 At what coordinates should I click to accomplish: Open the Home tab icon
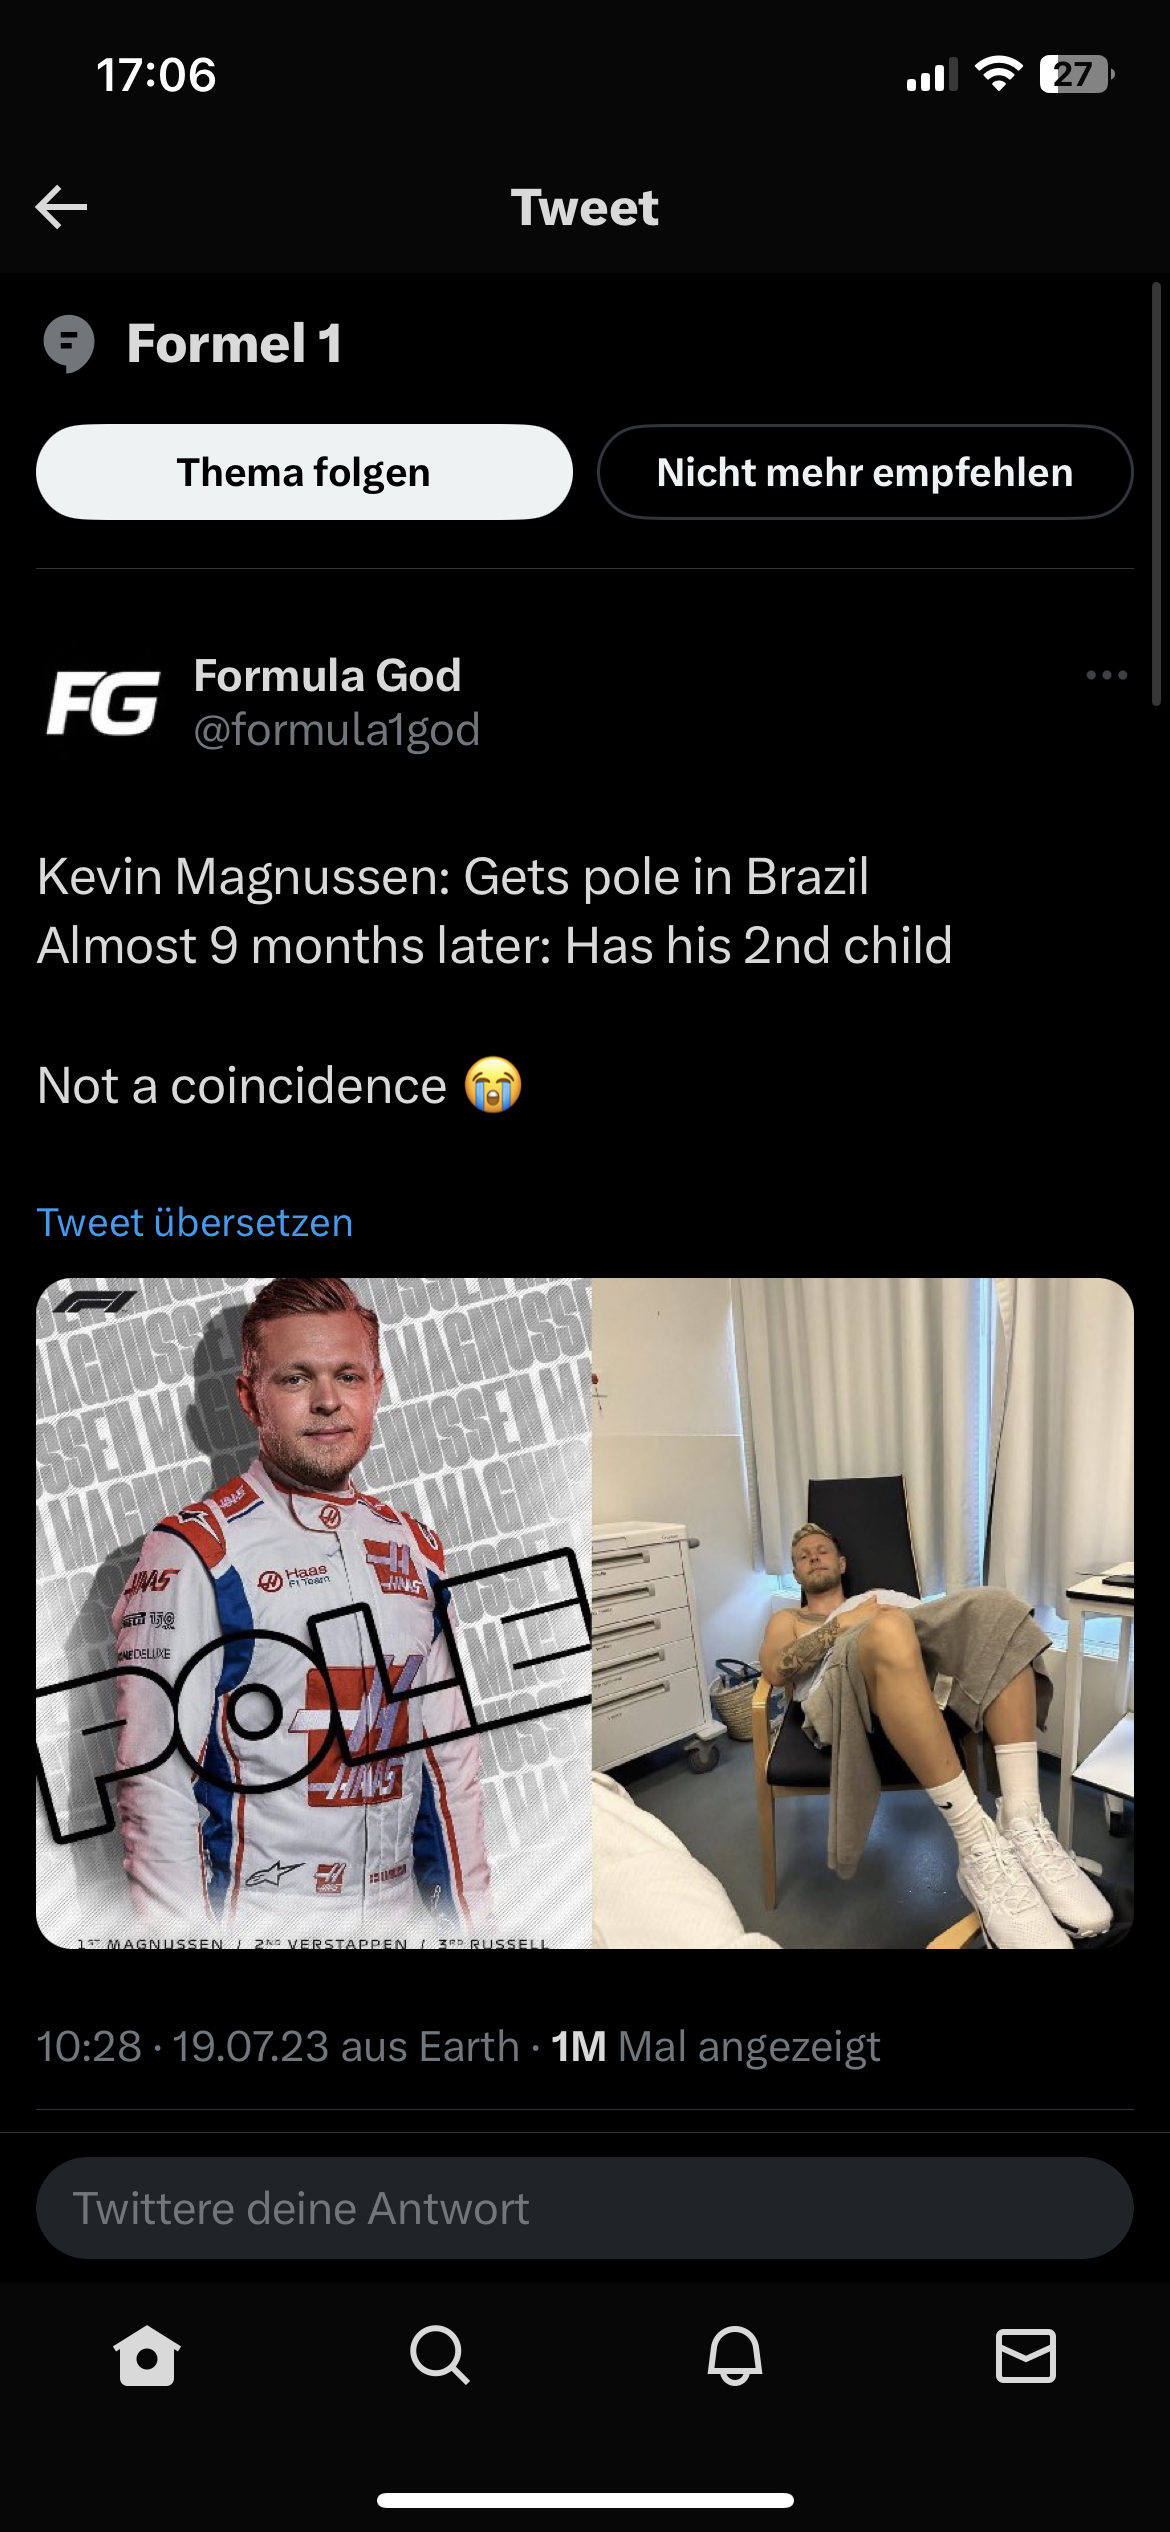click(147, 2355)
